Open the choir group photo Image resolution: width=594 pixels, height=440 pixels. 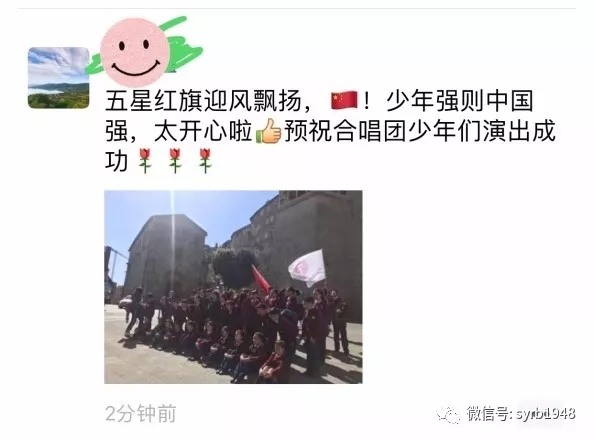[x=233, y=287]
